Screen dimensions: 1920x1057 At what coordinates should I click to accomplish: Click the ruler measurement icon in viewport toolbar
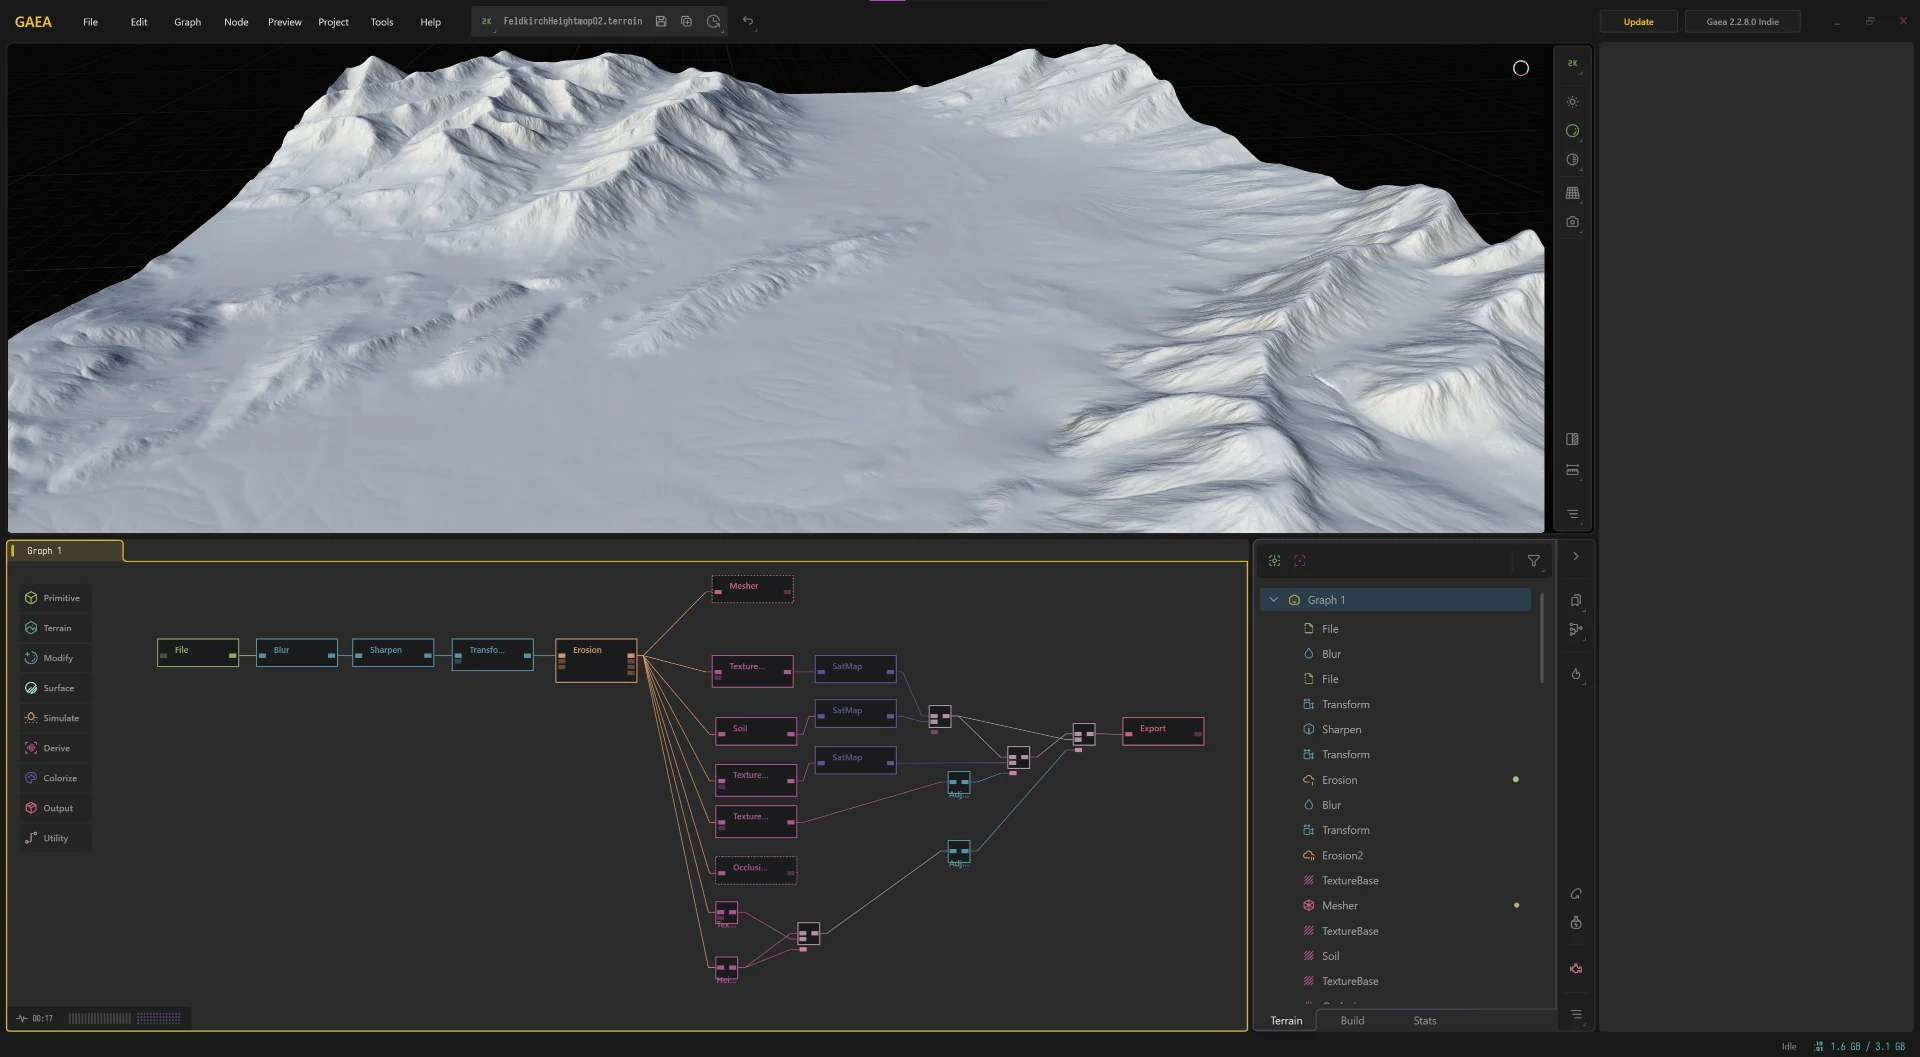(1572, 470)
